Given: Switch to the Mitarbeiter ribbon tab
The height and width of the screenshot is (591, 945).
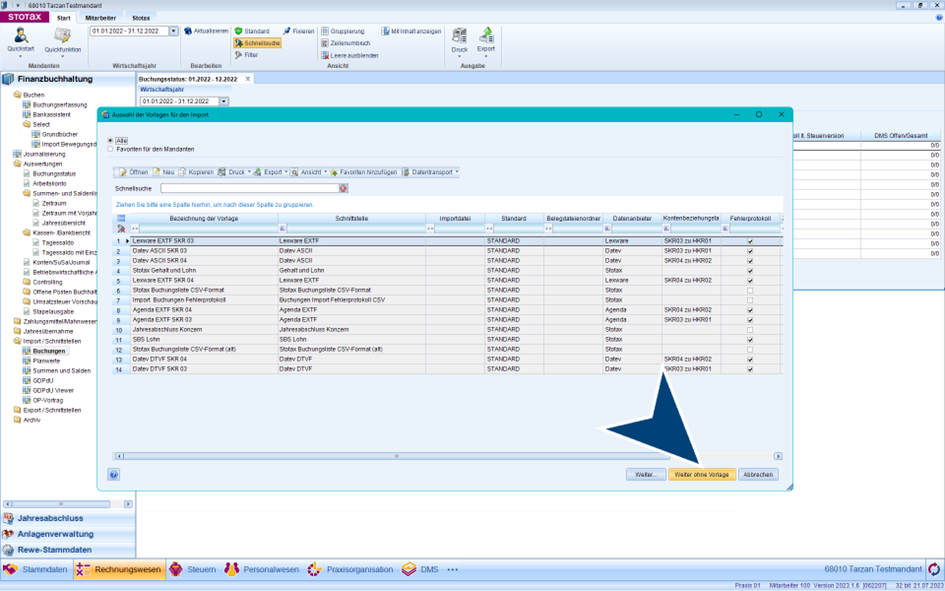Looking at the screenshot, I should point(100,17).
